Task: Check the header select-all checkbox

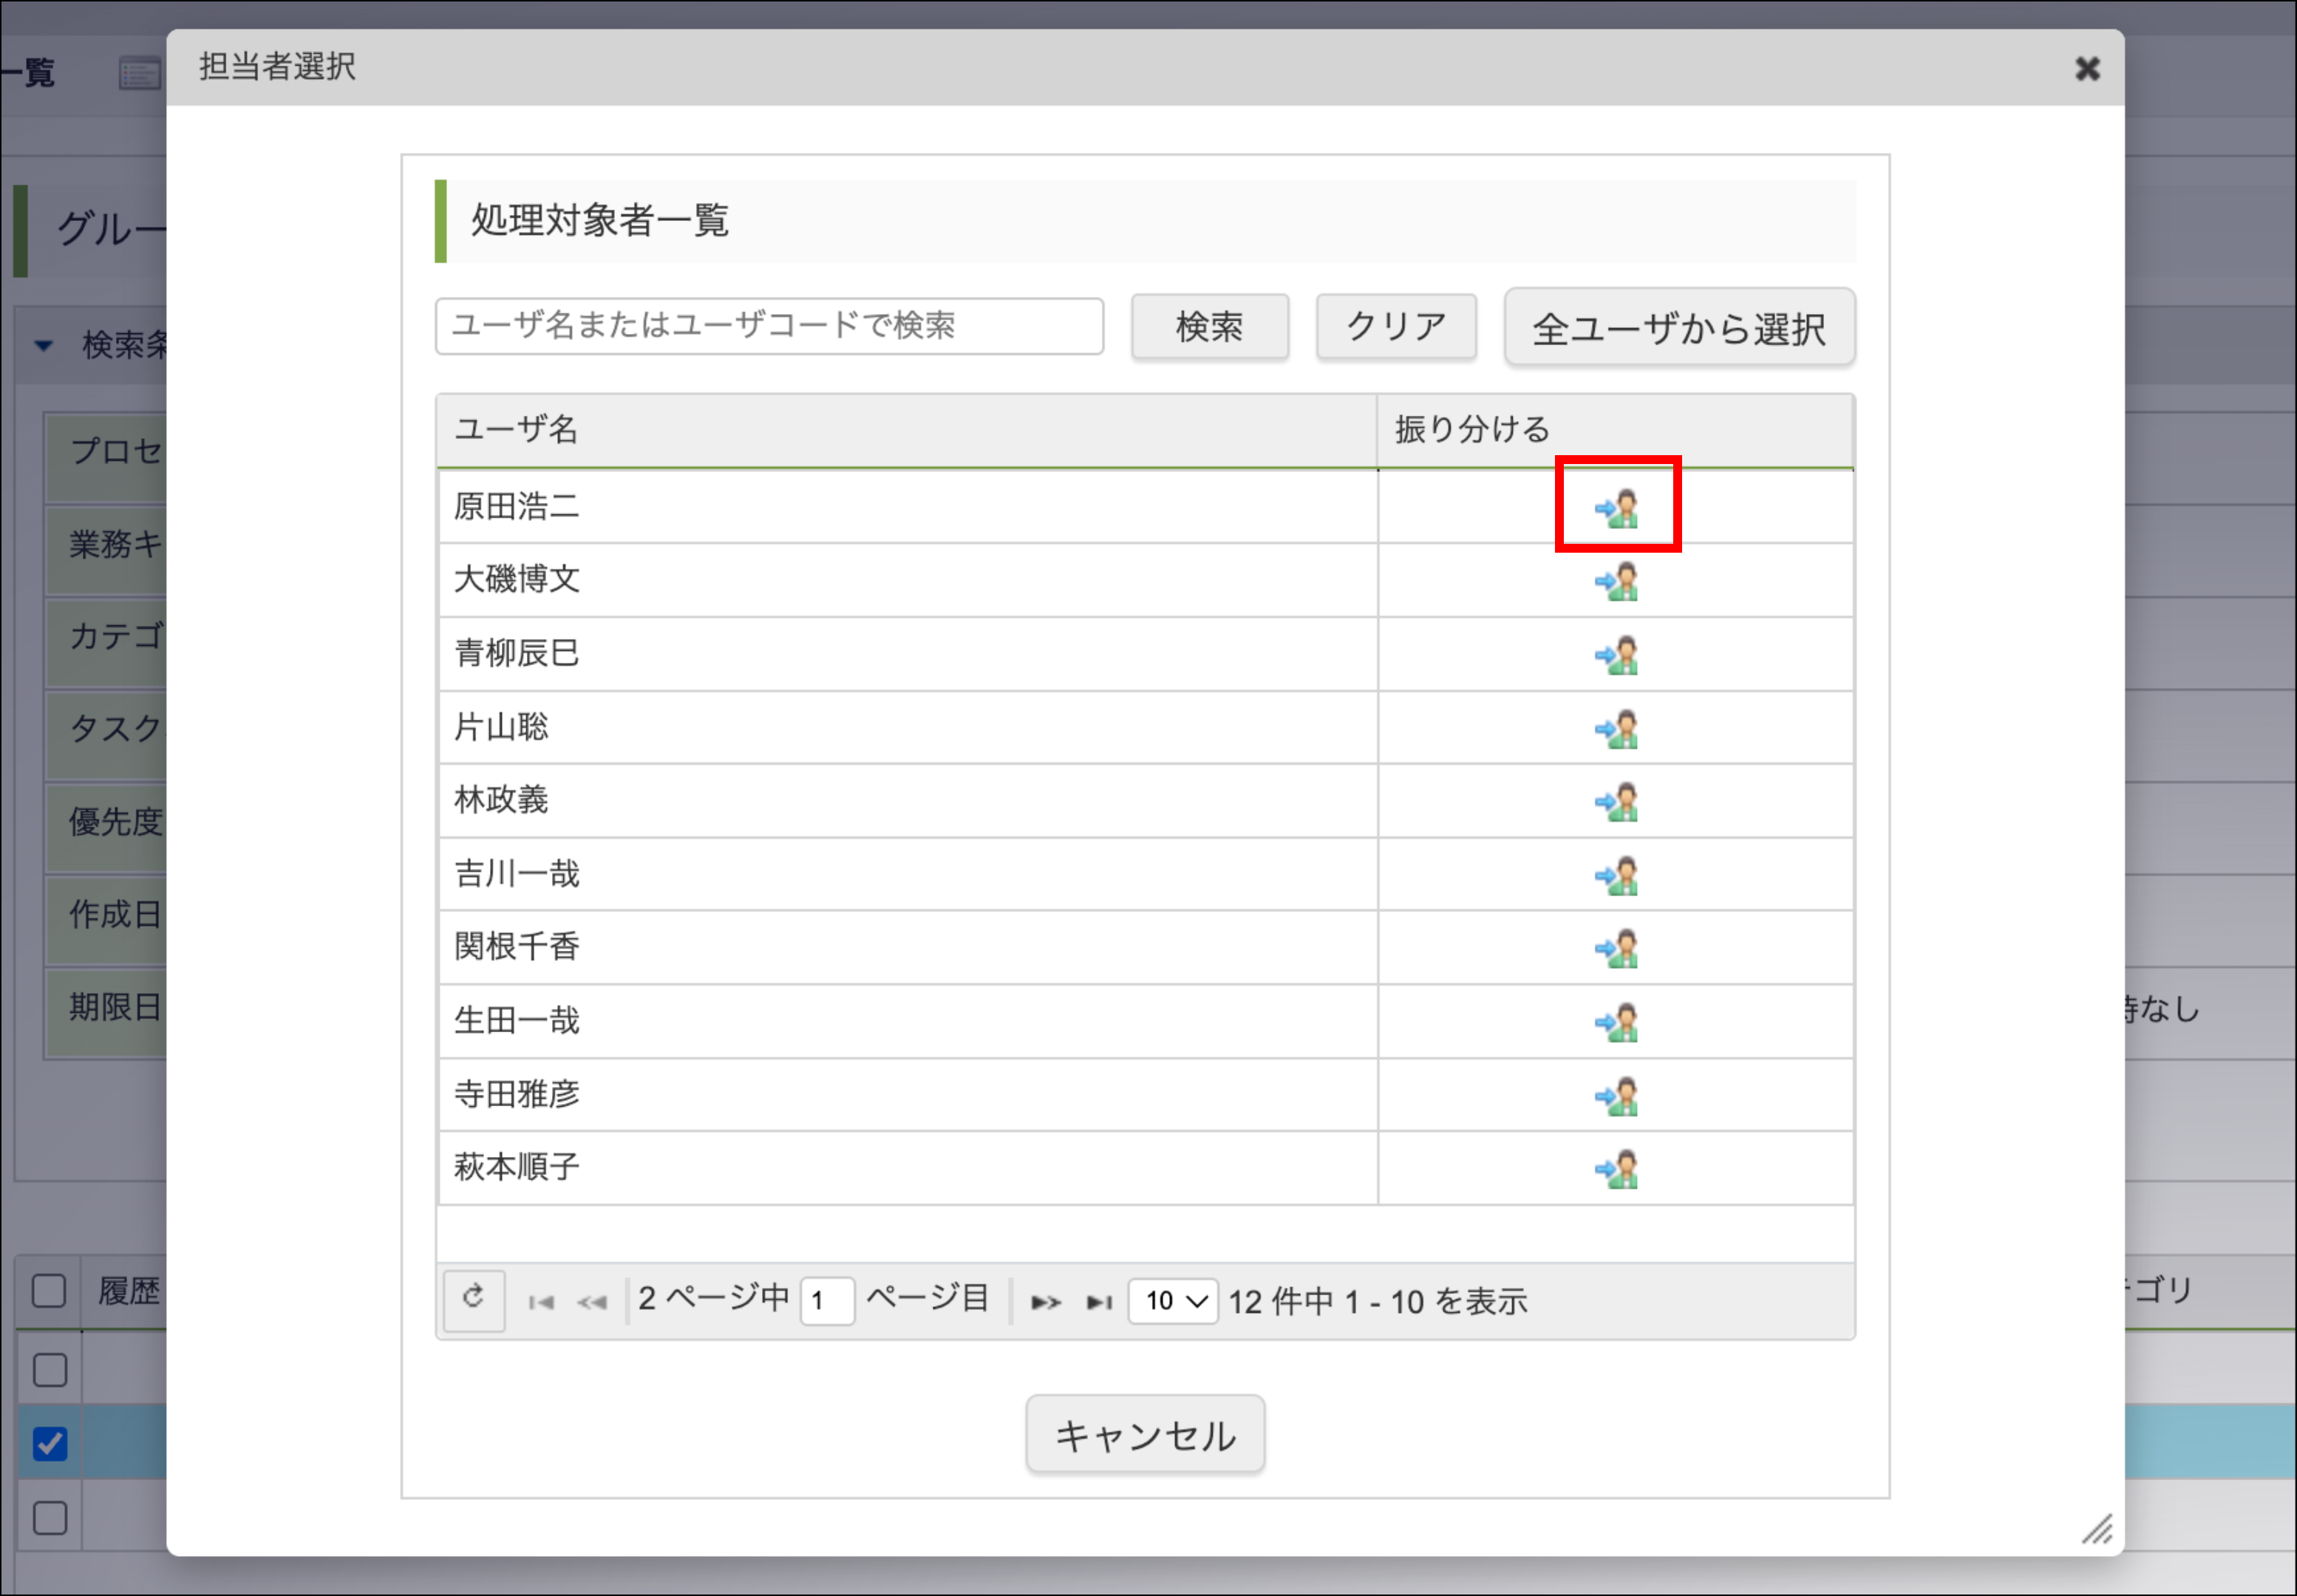Action: click(x=49, y=1290)
